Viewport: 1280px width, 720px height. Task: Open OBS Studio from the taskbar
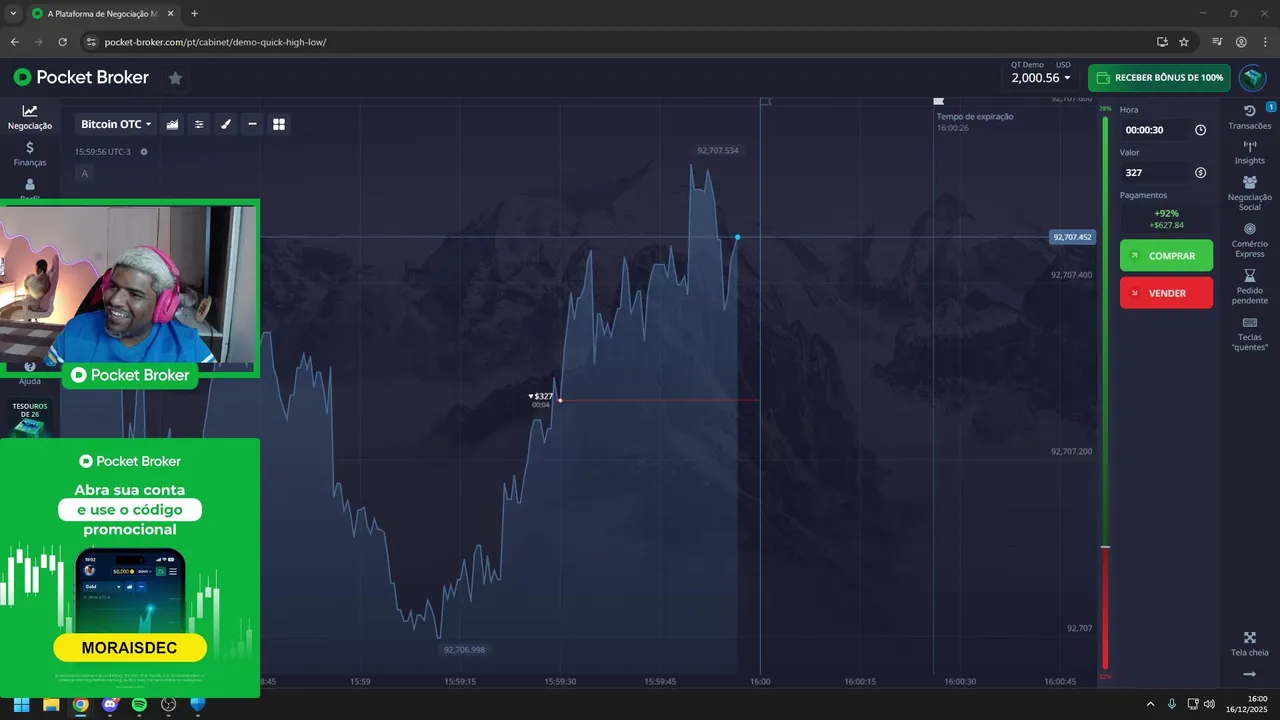168,704
